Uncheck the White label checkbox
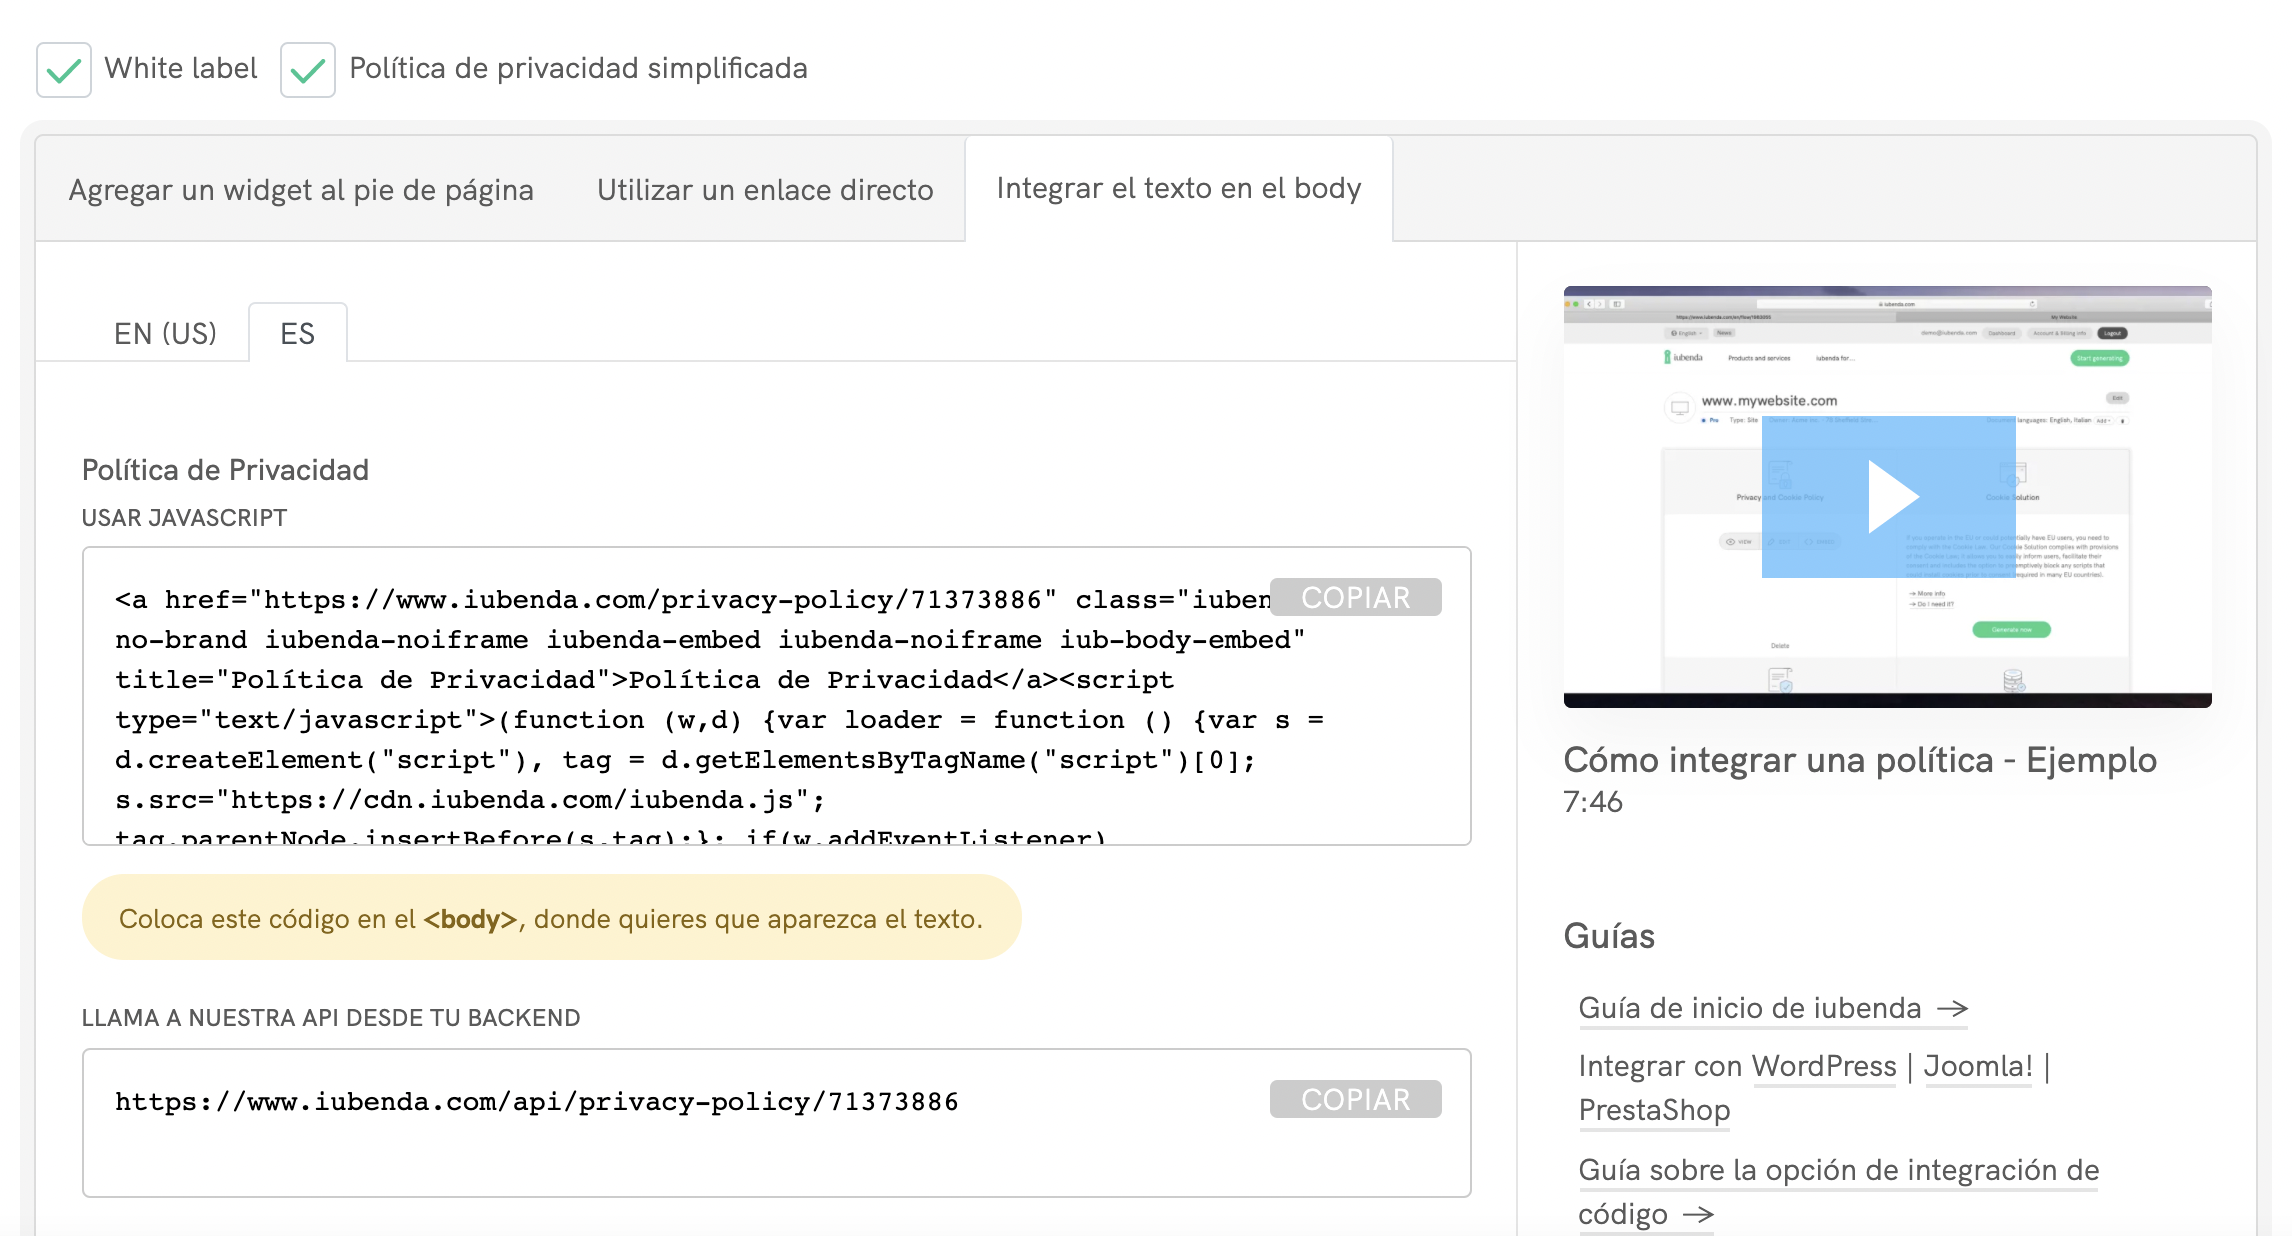The image size is (2292, 1236). pos(64,70)
